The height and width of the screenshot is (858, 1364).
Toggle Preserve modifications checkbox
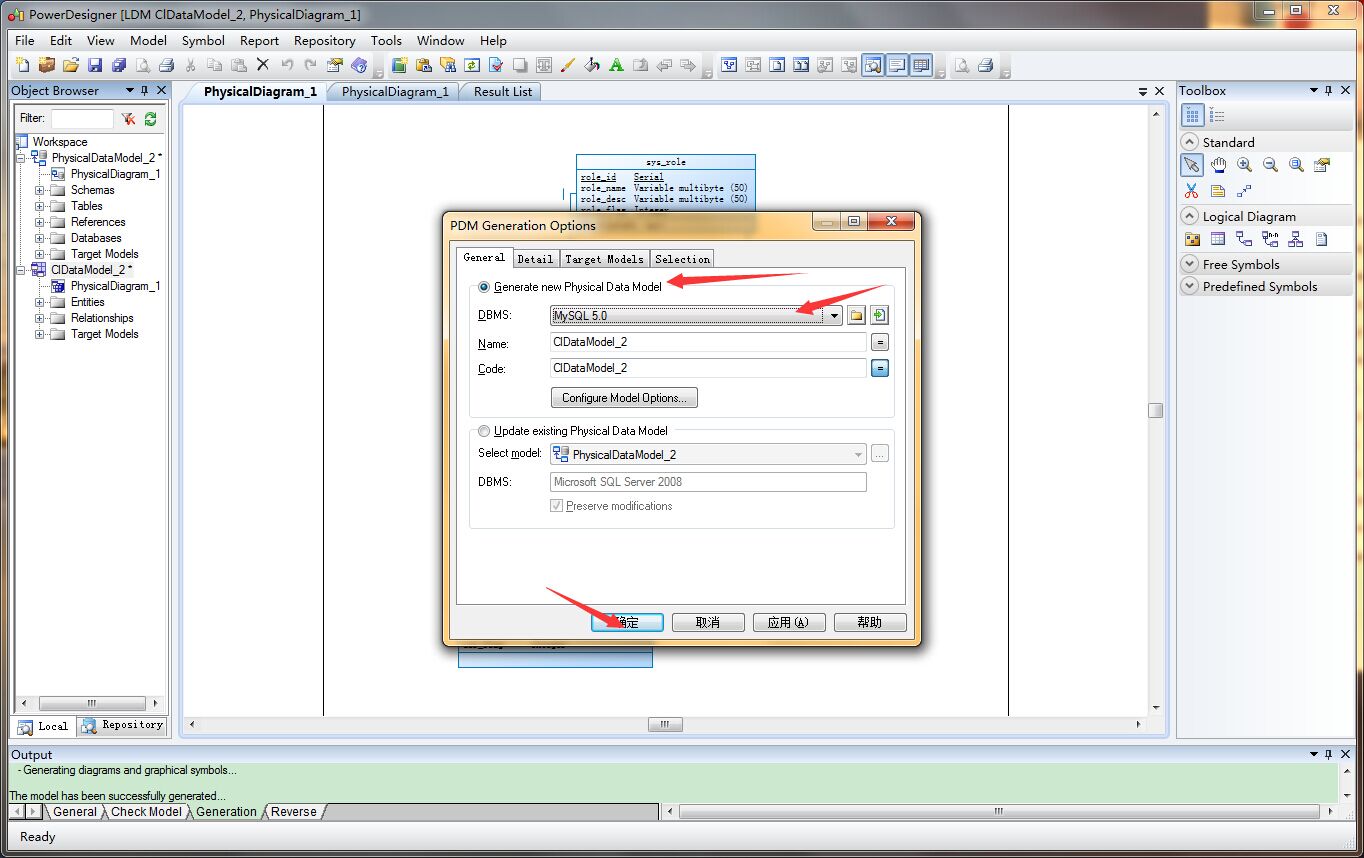(557, 506)
